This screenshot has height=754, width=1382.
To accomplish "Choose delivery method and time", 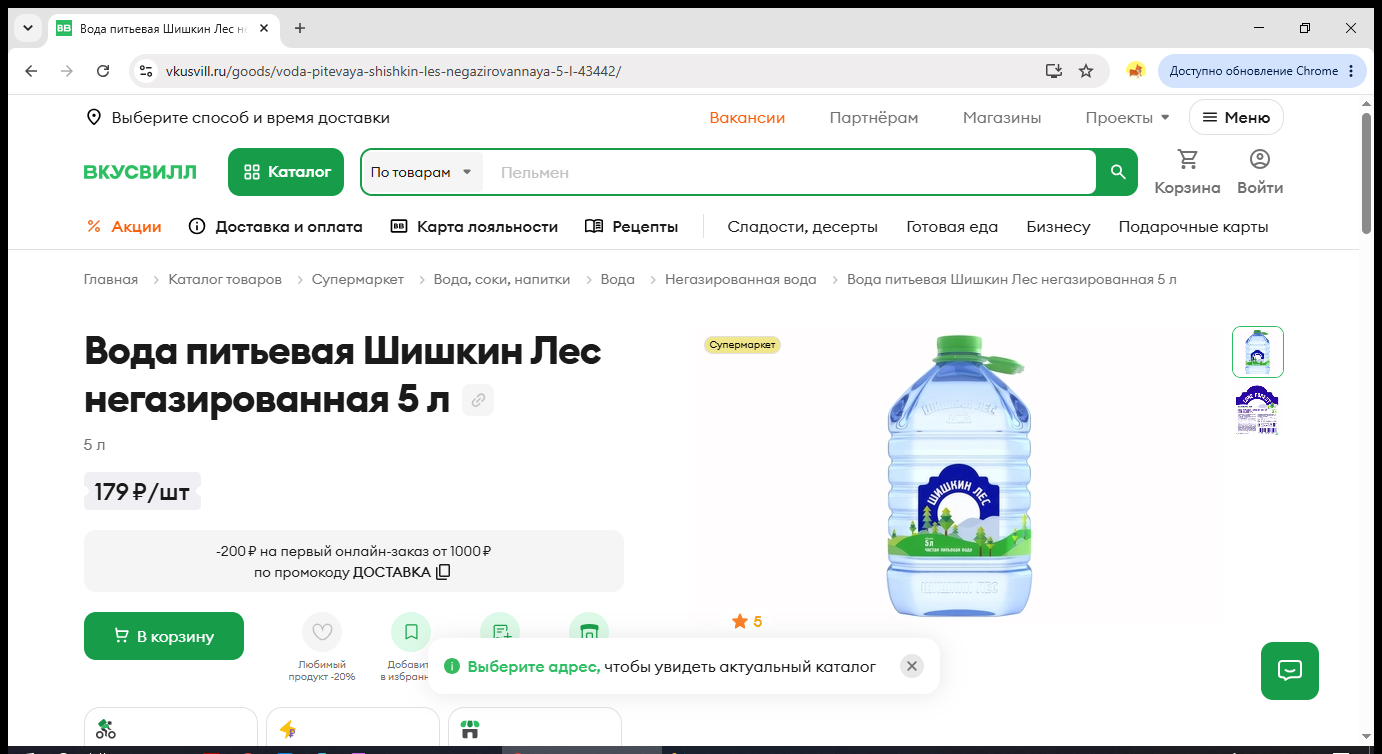I will pos(238,117).
